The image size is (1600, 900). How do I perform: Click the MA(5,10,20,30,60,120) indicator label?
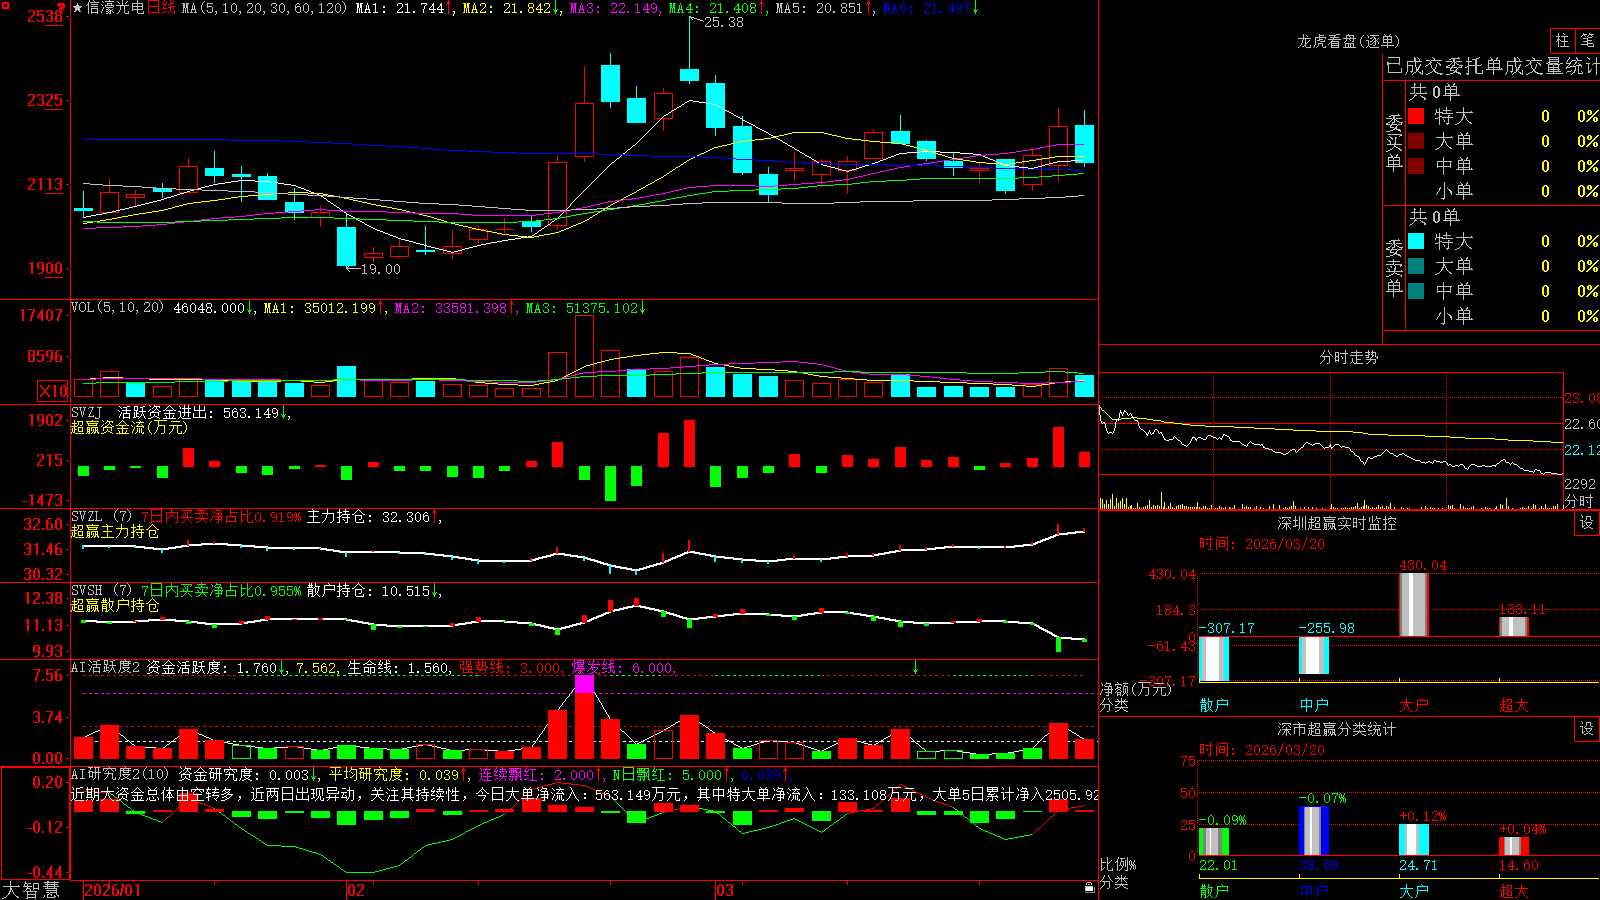click(x=264, y=8)
